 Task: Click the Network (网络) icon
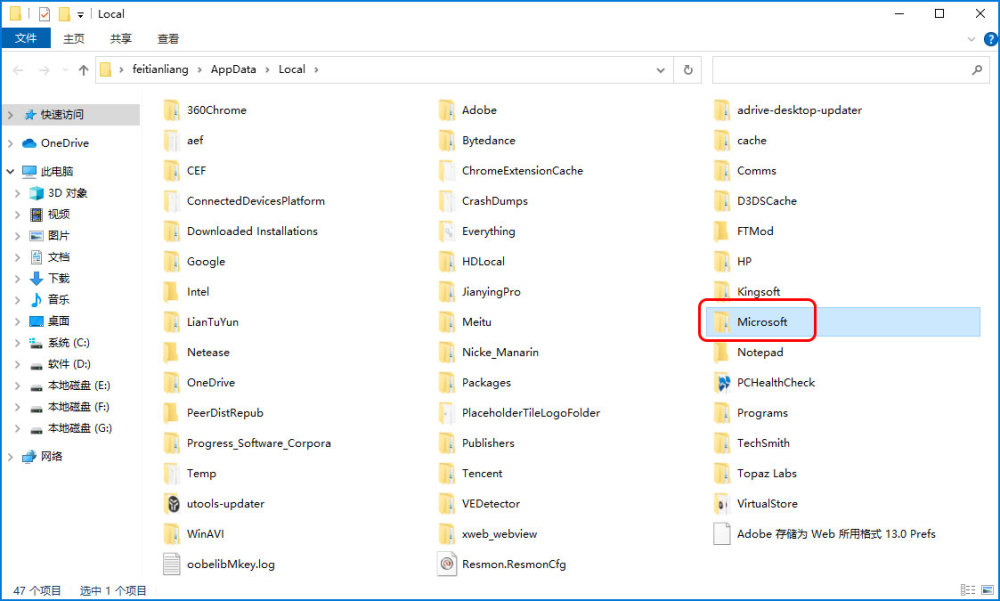click(29, 456)
